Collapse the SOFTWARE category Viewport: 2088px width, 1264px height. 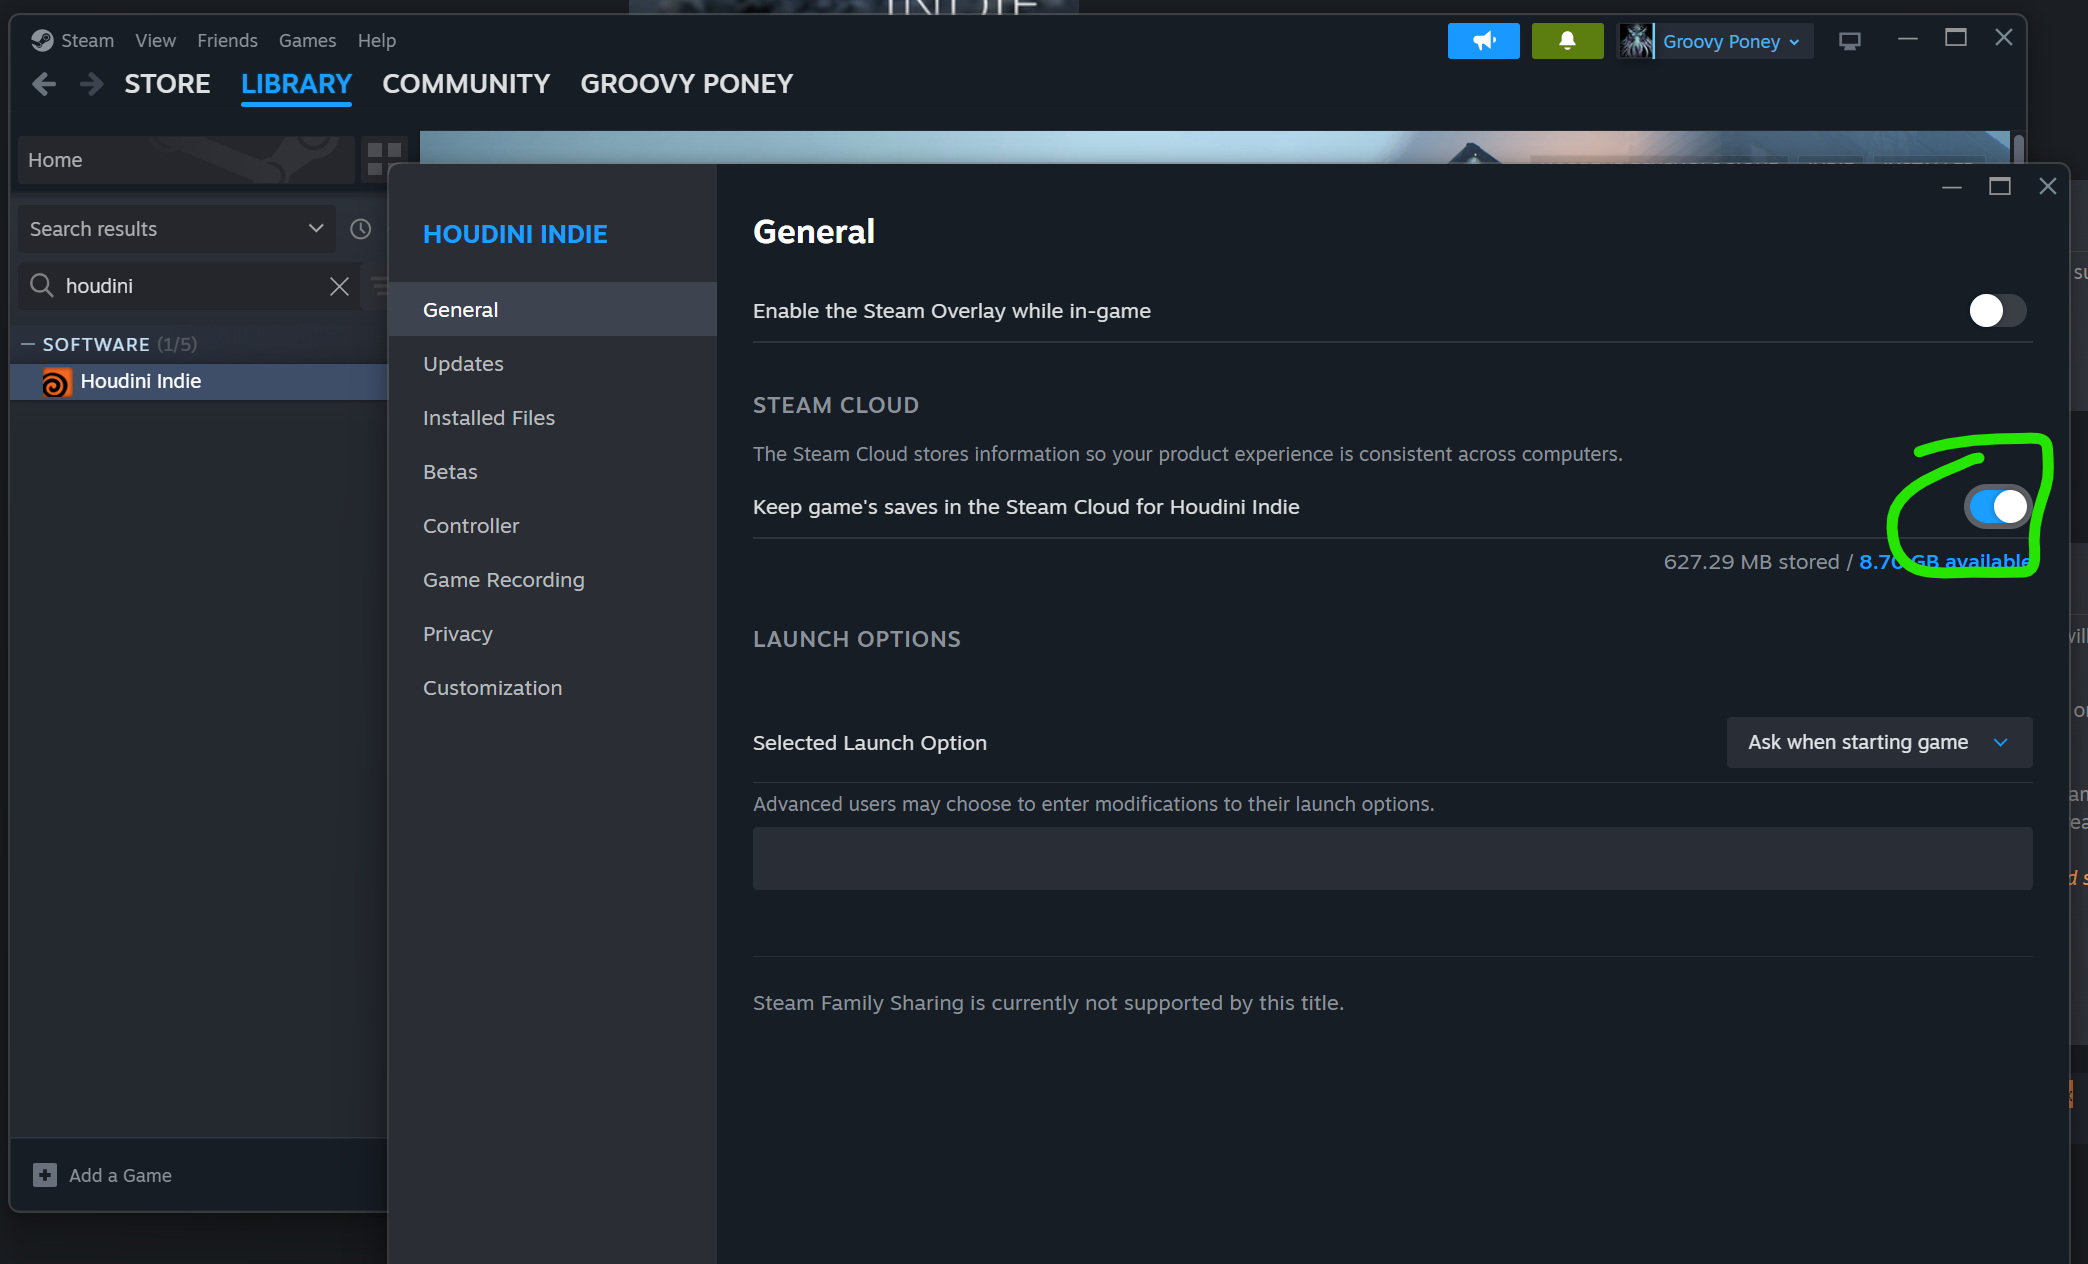tap(27, 344)
